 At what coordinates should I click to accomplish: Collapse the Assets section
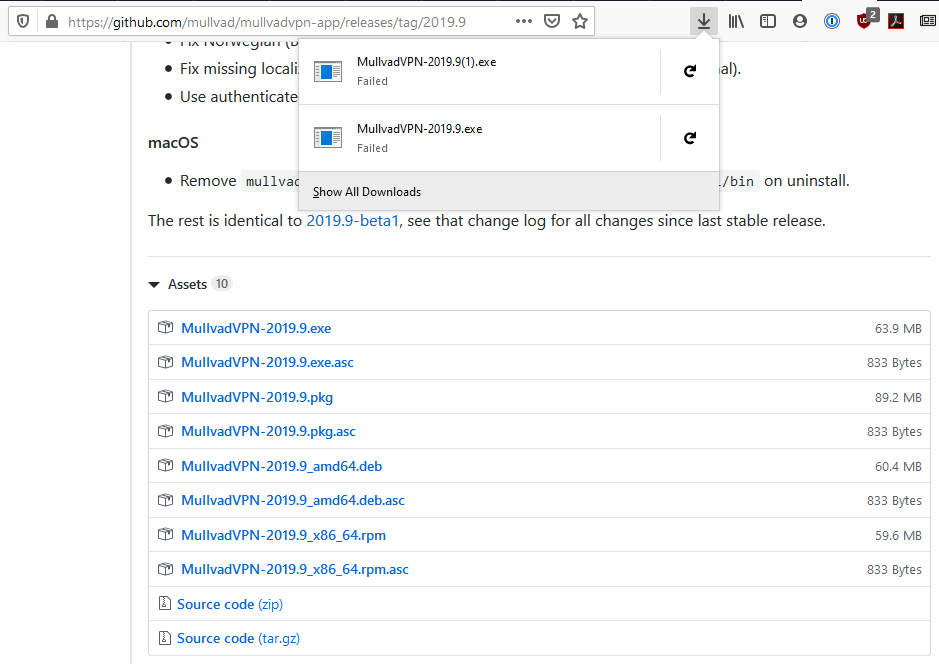pyautogui.click(x=154, y=284)
